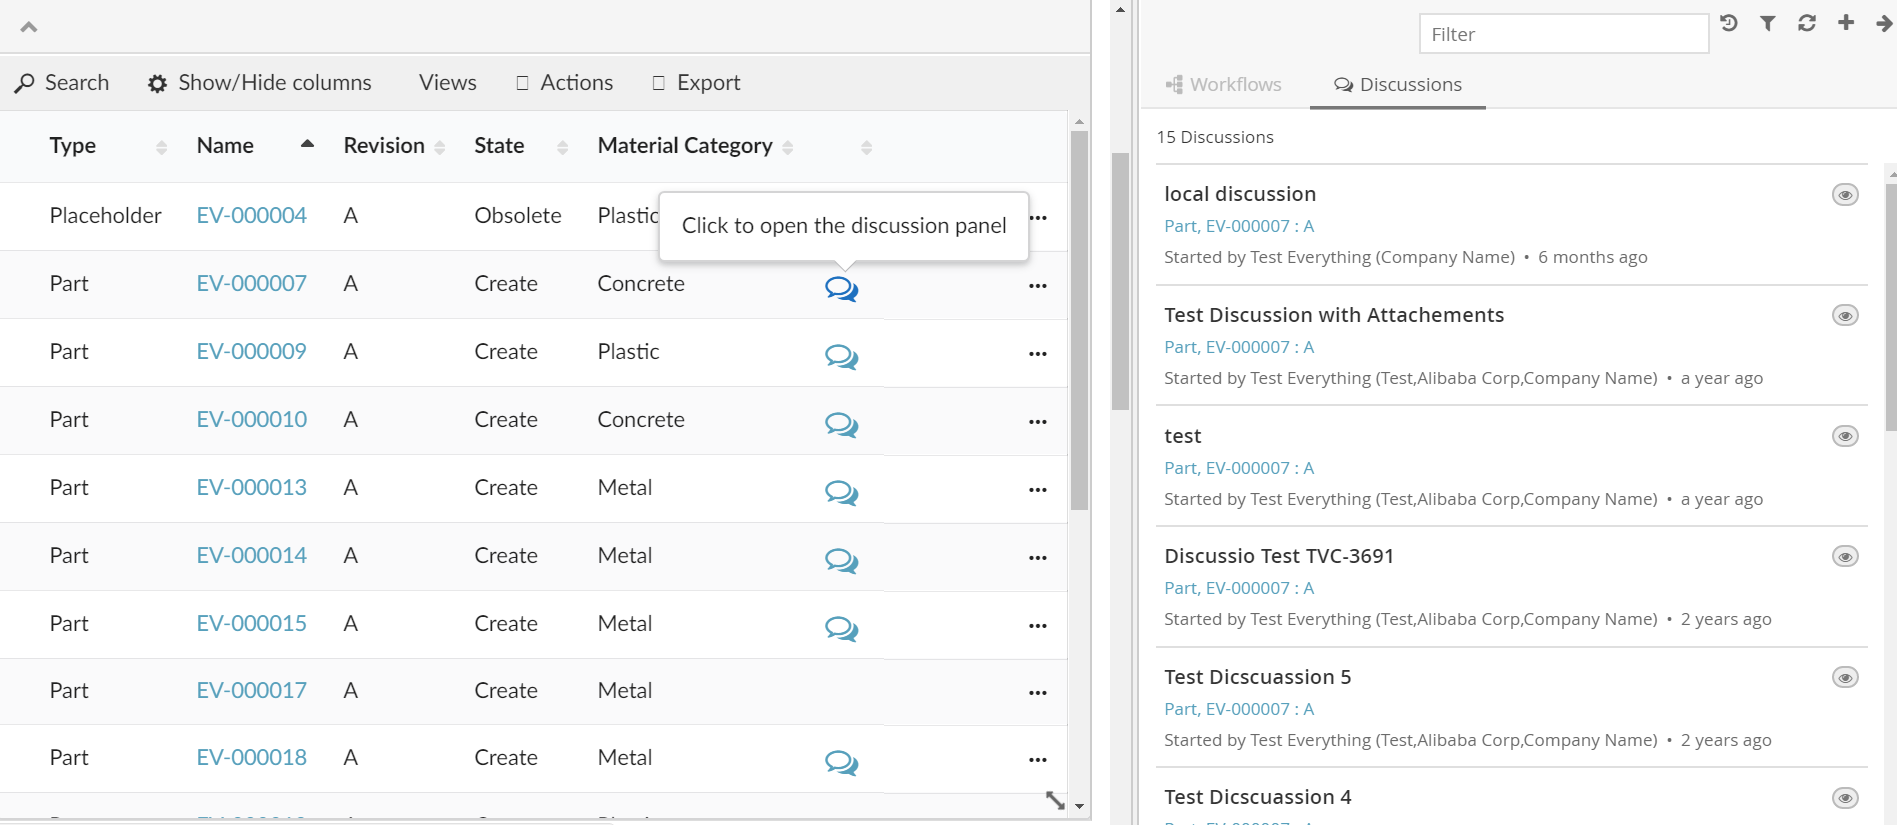Open the Export dropdown menu
1897x825 pixels.
click(697, 83)
